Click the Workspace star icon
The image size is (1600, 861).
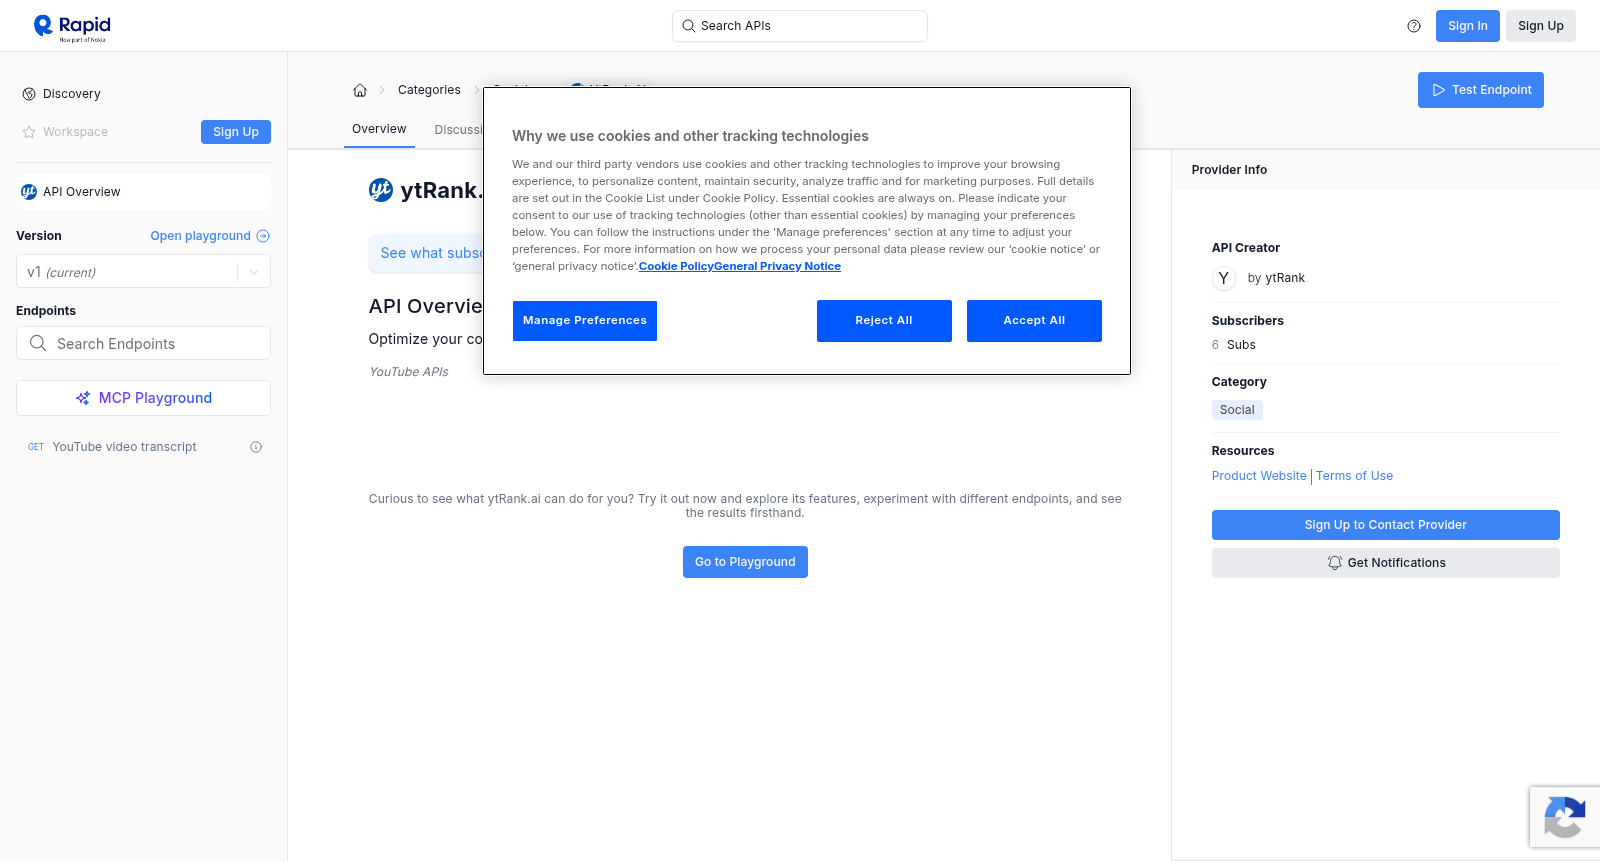point(29,132)
